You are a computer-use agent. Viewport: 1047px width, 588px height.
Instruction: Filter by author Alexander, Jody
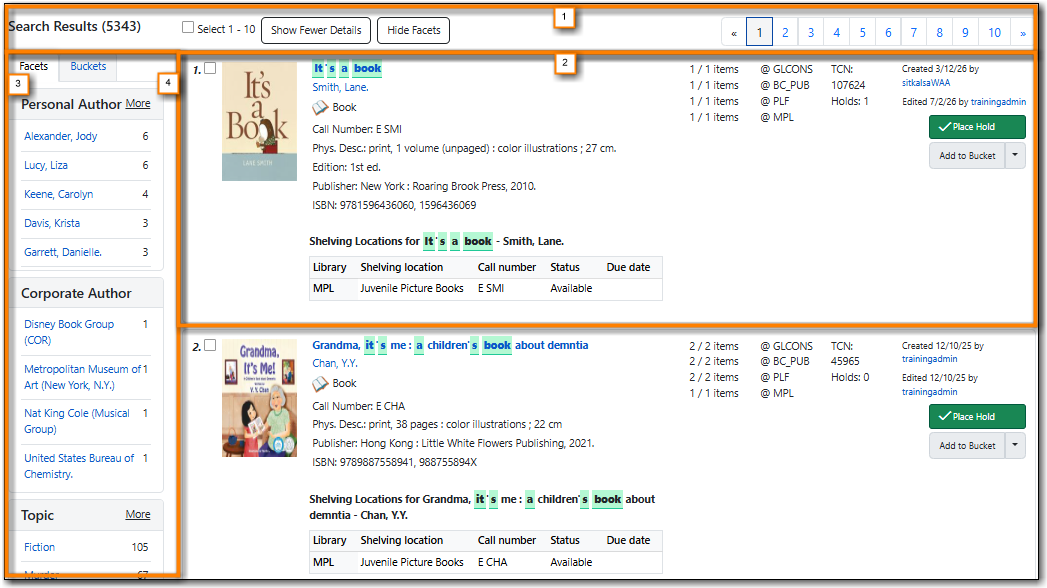tap(60, 136)
